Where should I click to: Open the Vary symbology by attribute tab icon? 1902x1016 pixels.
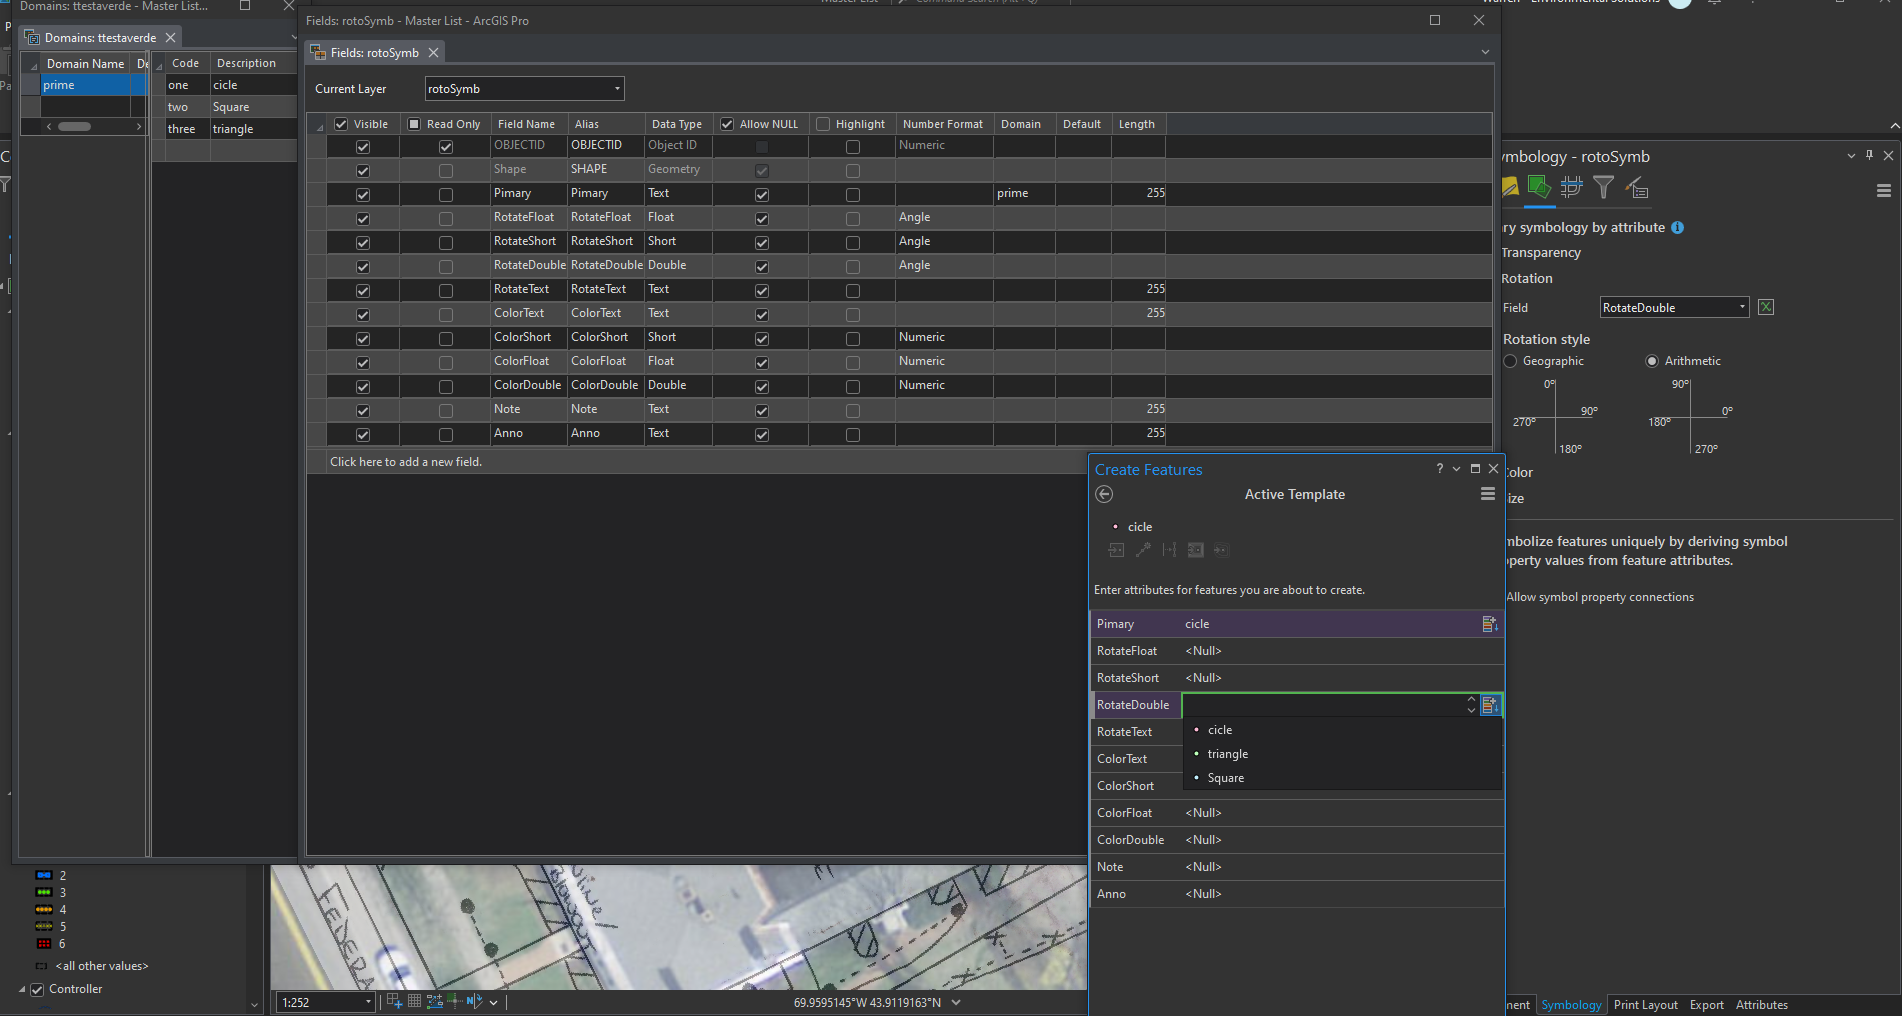[1539, 187]
